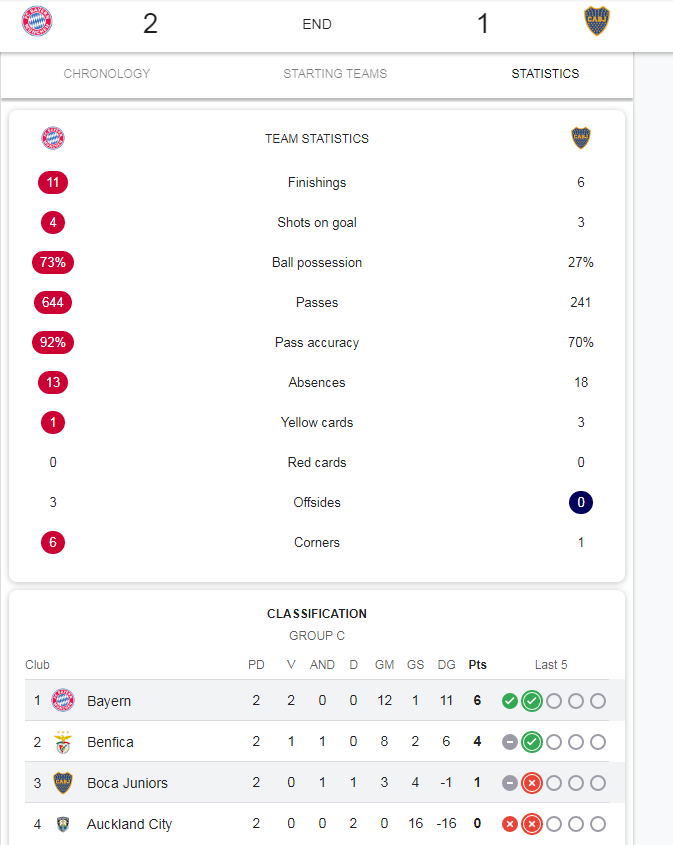Click Boca Juniors crest in Team Statistics panel
This screenshot has width=673, height=845.
click(x=581, y=138)
